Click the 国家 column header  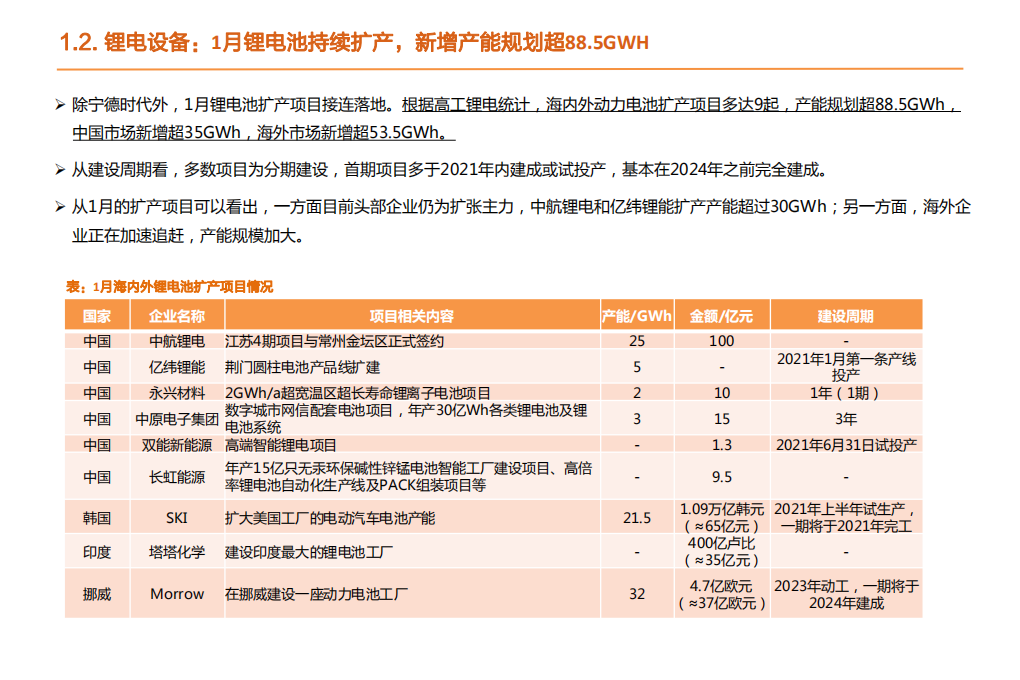point(97,314)
